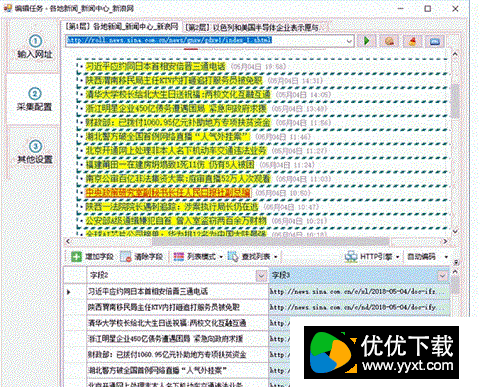The width and height of the screenshot is (480, 387).
Task: Click the green play run button
Action: tap(367, 41)
